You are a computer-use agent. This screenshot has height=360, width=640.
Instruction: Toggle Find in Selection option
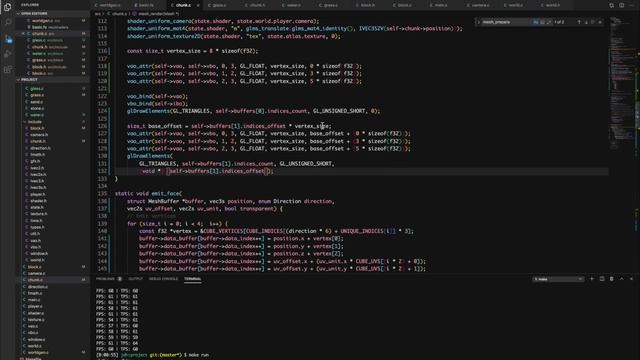pyautogui.click(x=593, y=22)
